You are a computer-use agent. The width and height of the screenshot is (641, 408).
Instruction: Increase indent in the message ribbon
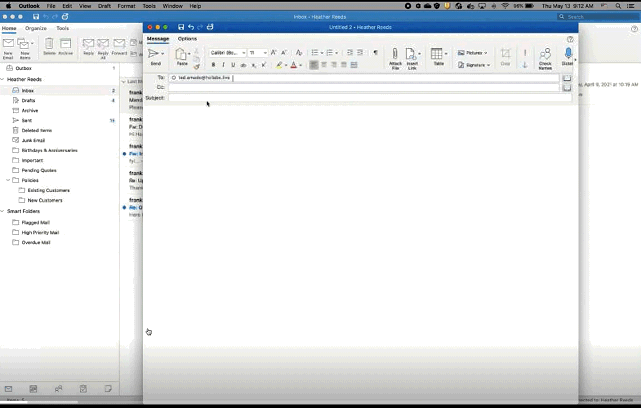(x=360, y=53)
